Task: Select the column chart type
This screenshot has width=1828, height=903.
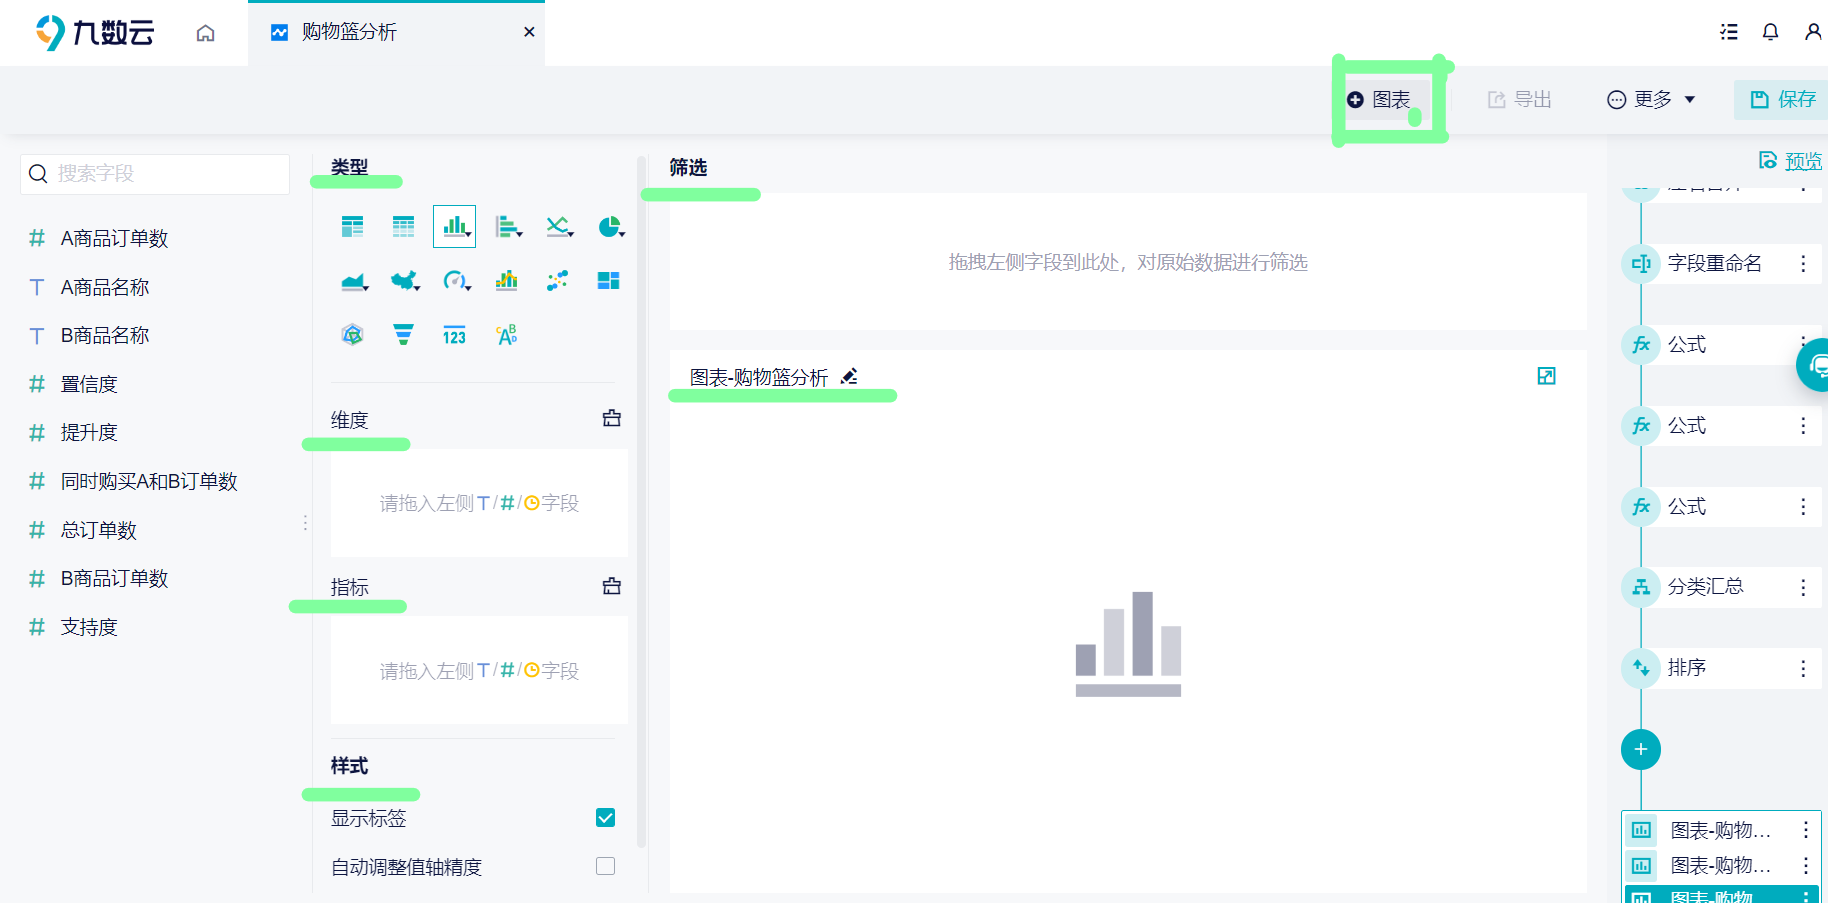Action: point(454,227)
